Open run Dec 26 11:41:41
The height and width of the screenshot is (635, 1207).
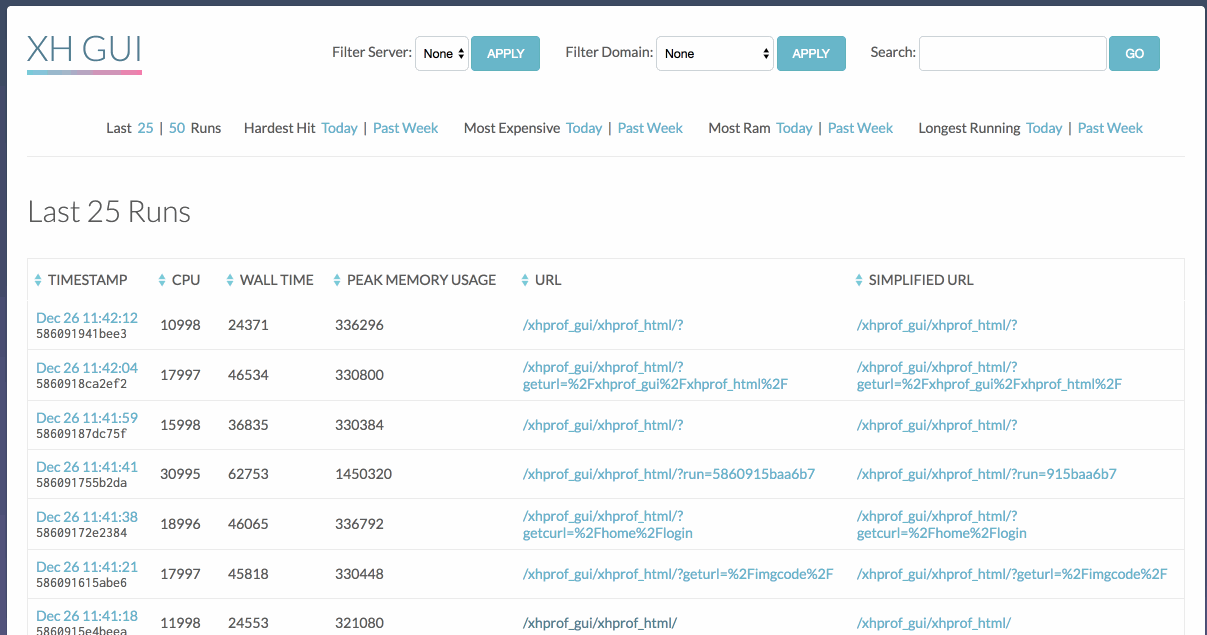pyautogui.click(x=87, y=467)
